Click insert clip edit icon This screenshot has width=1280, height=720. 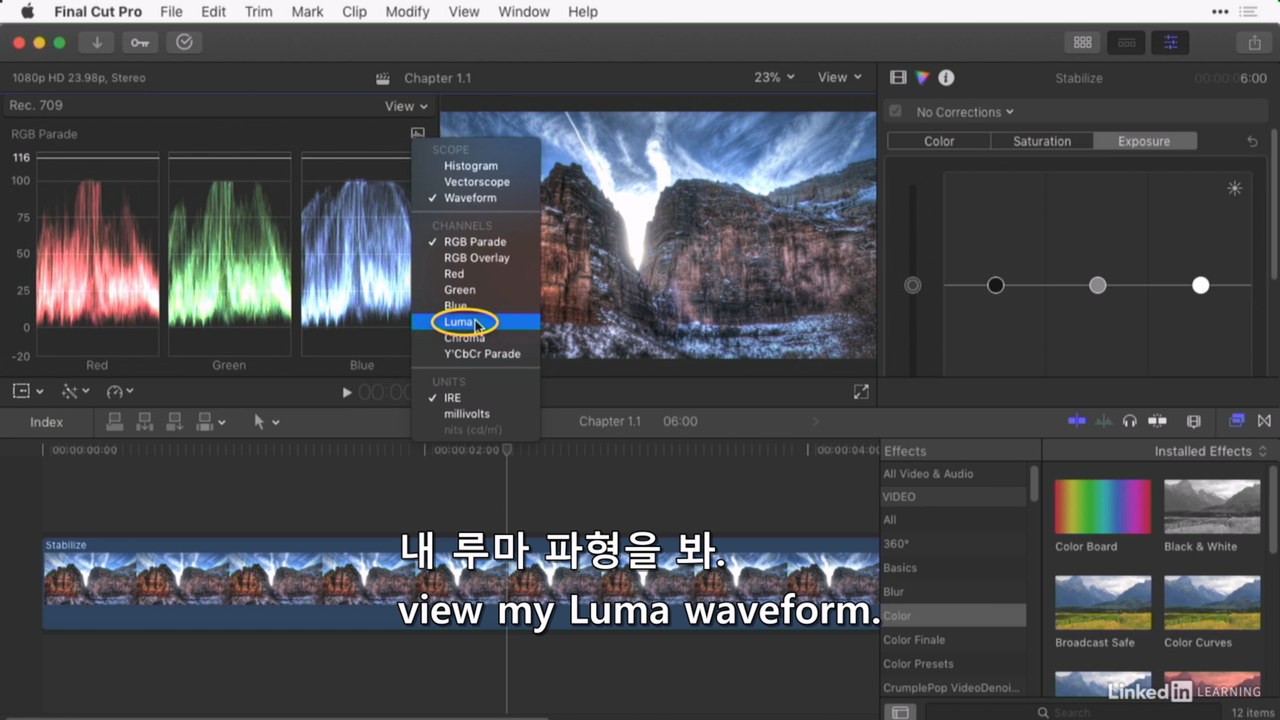pyautogui.click(x=145, y=422)
